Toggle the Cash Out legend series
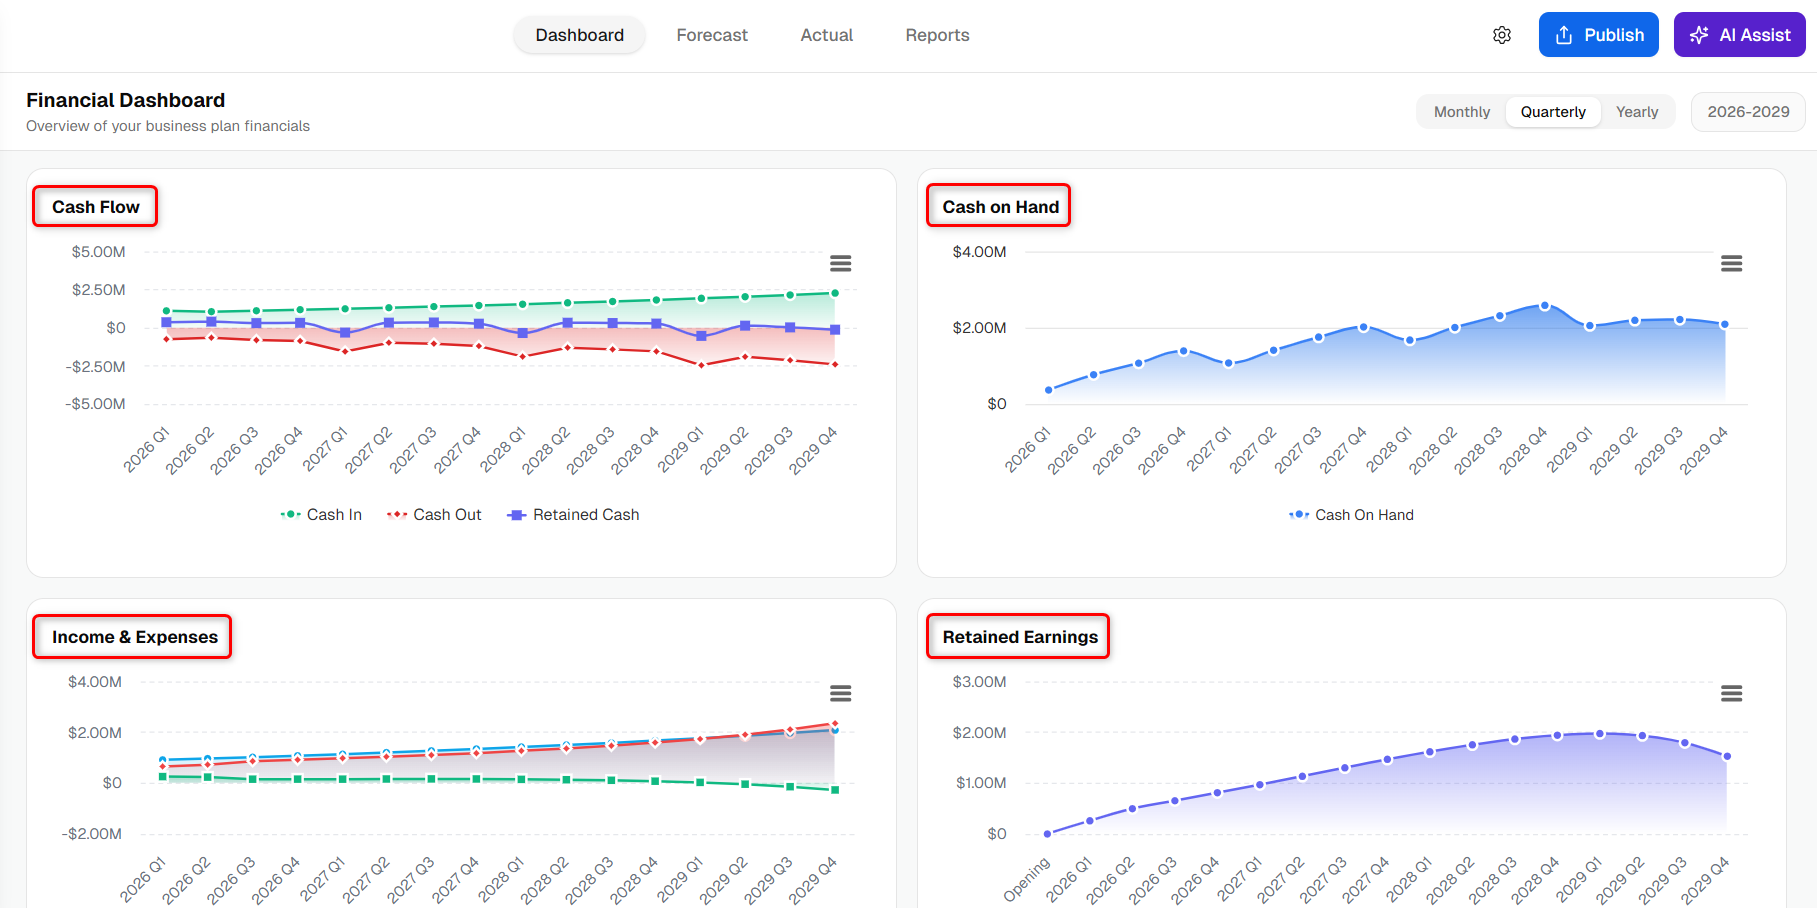The width and height of the screenshot is (1817, 908). 434,515
